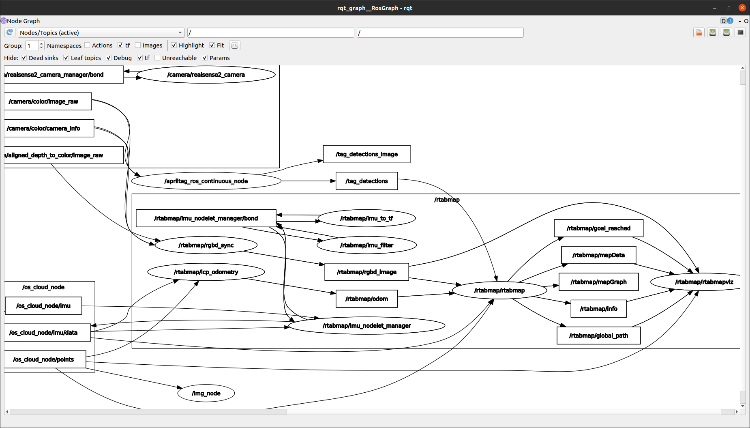Click the namespace filter input field
Image resolution: width=750 pixels, height=428 pixels.
270,32
